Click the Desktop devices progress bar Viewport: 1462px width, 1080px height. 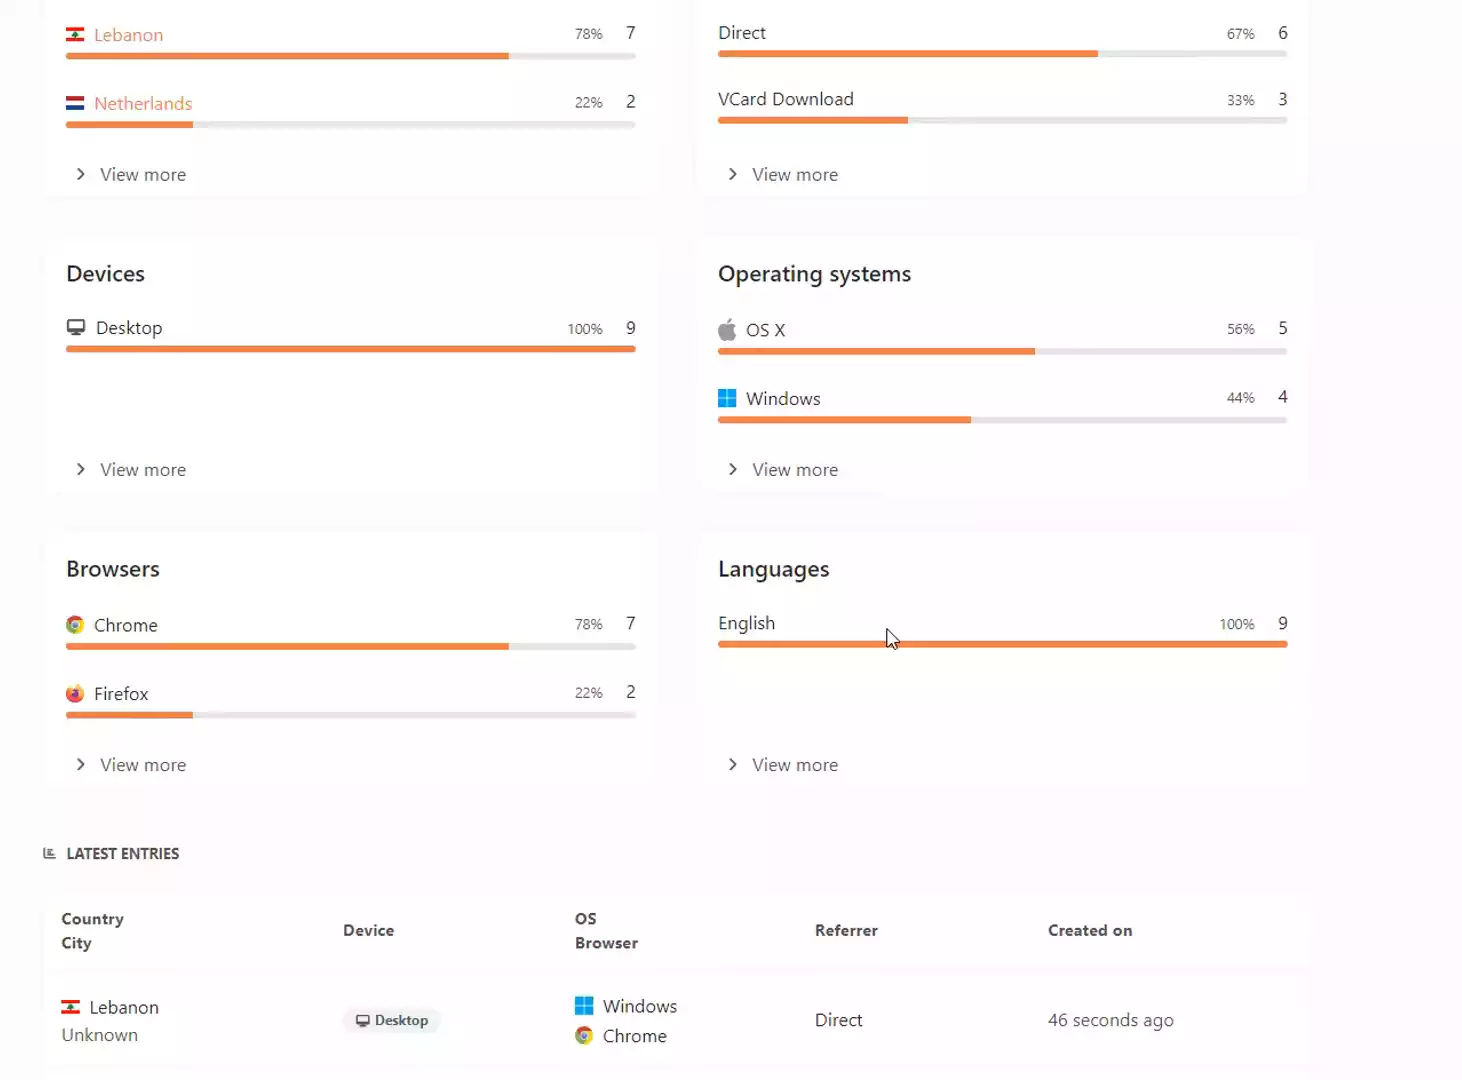(351, 349)
